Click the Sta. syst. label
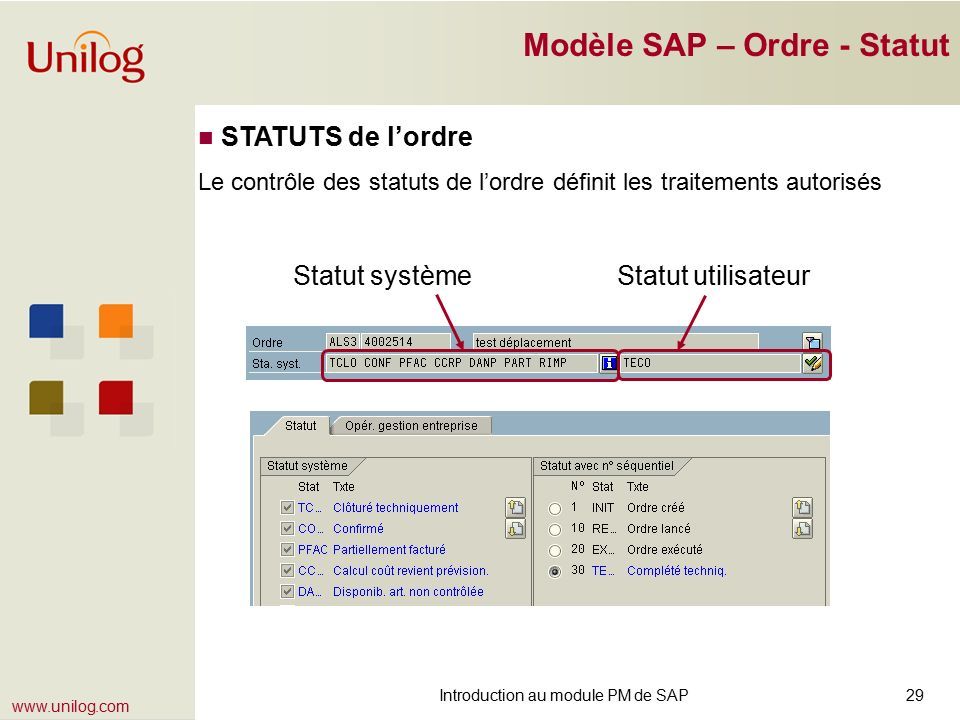 click(276, 364)
